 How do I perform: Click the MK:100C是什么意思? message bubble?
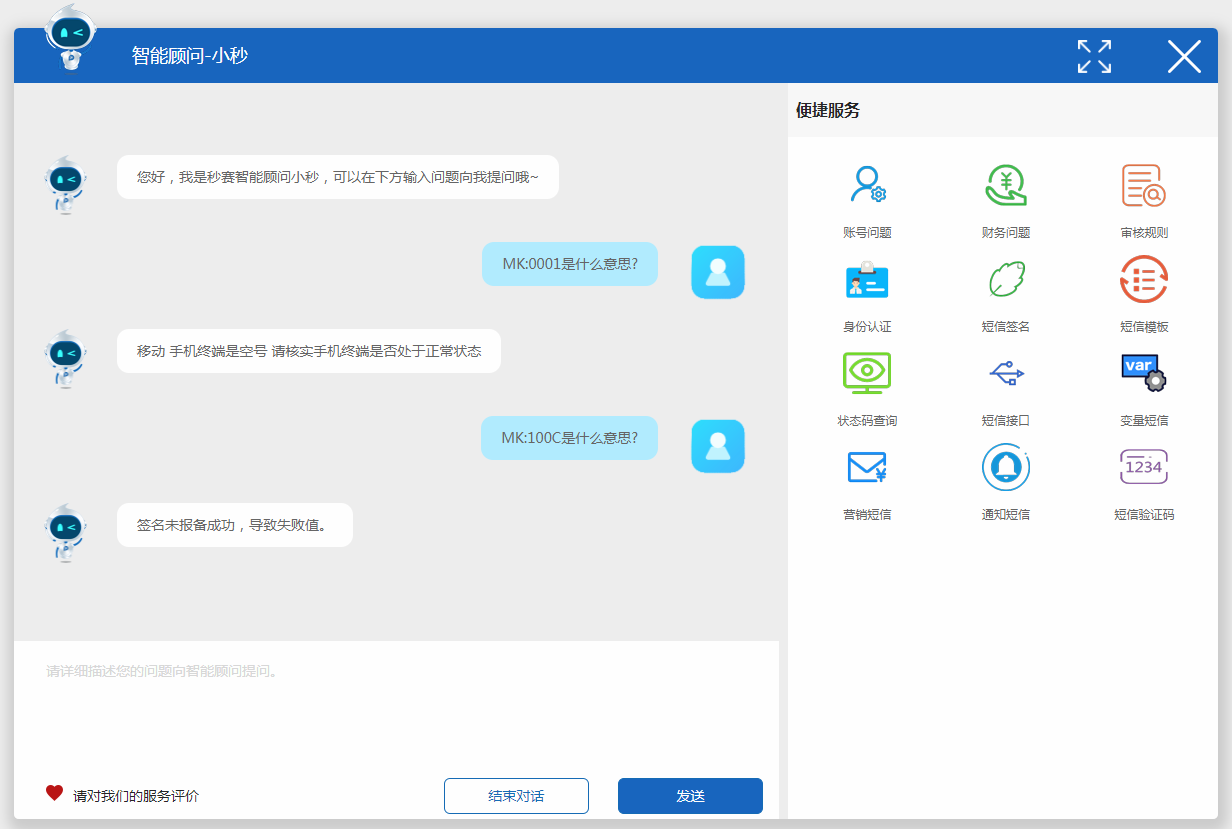tap(570, 438)
